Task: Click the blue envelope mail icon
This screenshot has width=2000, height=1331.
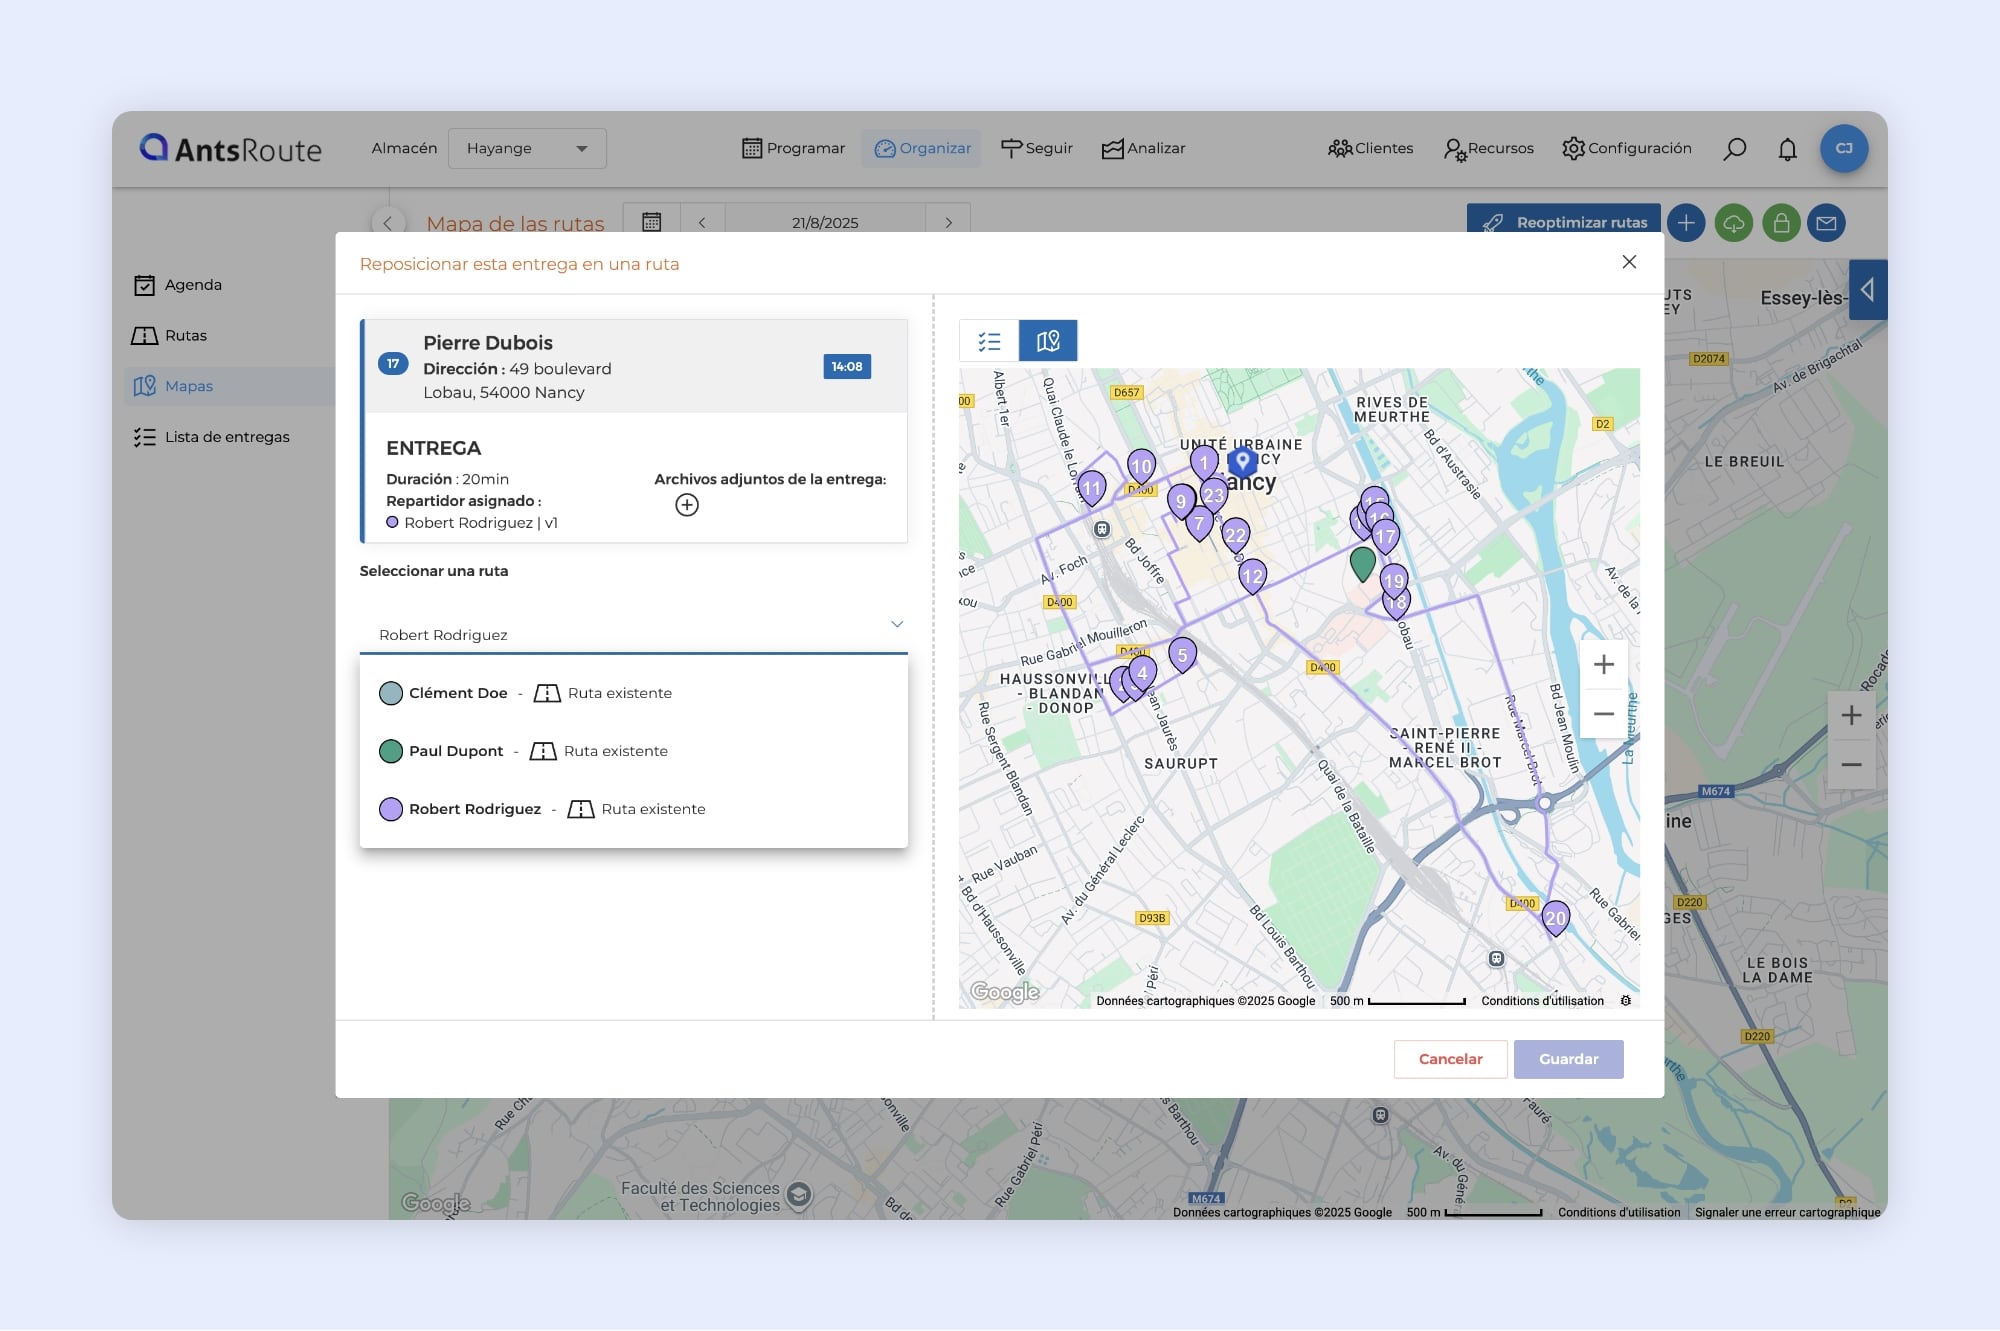Action: [x=1826, y=223]
